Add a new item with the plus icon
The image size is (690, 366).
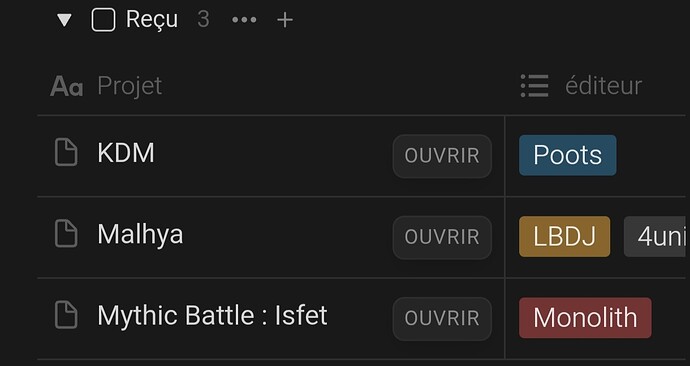(x=285, y=20)
